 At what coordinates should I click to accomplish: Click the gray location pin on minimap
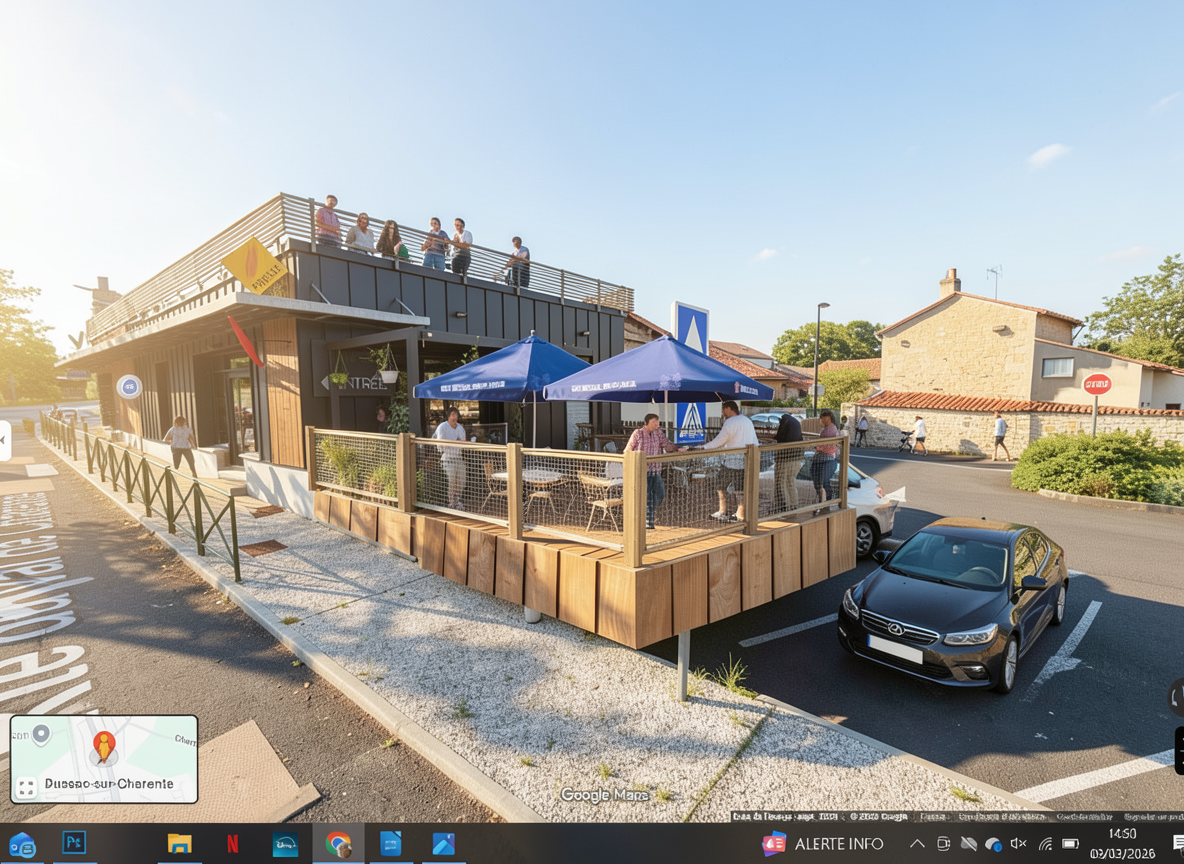point(40,735)
